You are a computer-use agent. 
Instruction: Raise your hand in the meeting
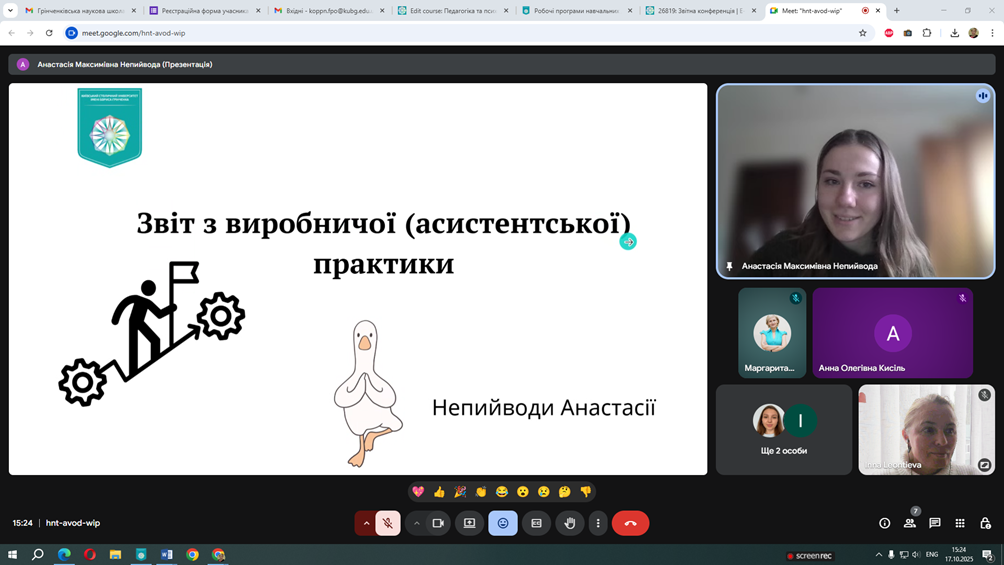point(570,523)
